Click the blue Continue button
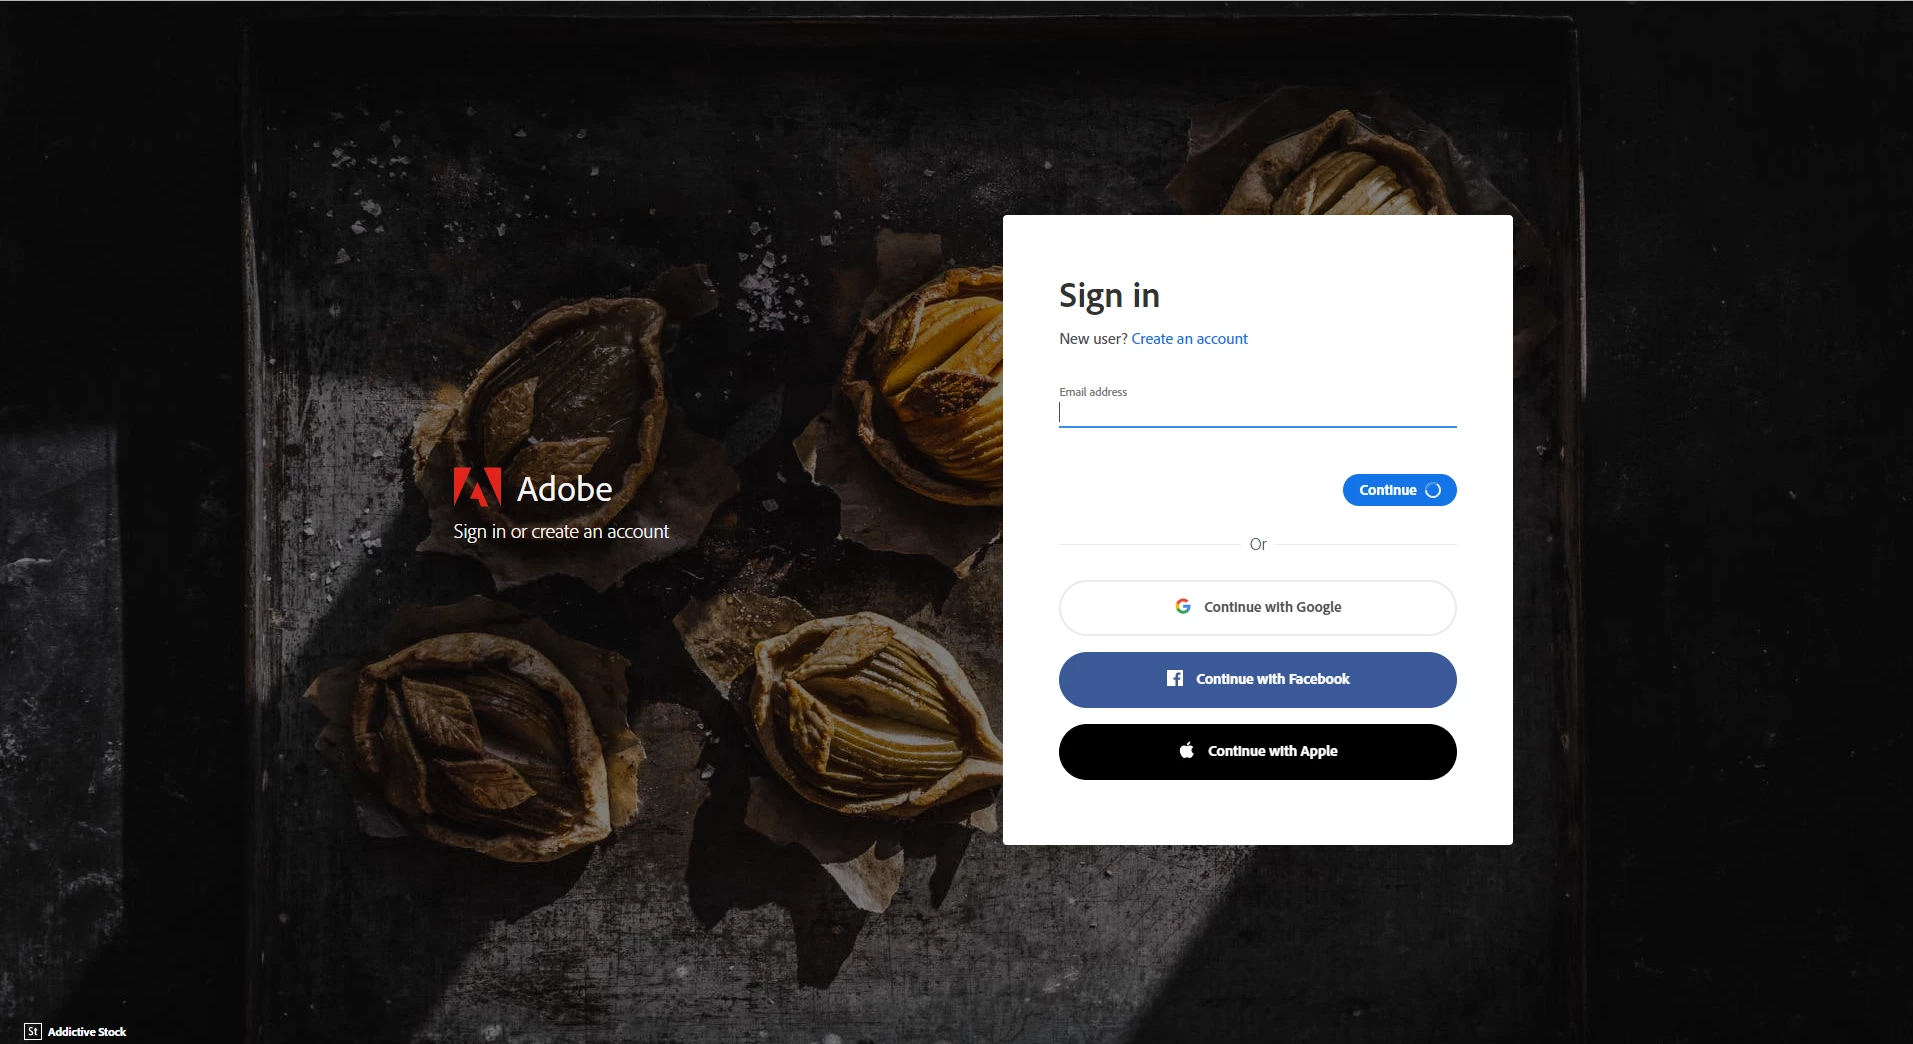Viewport: 1913px width, 1044px height. click(1399, 490)
